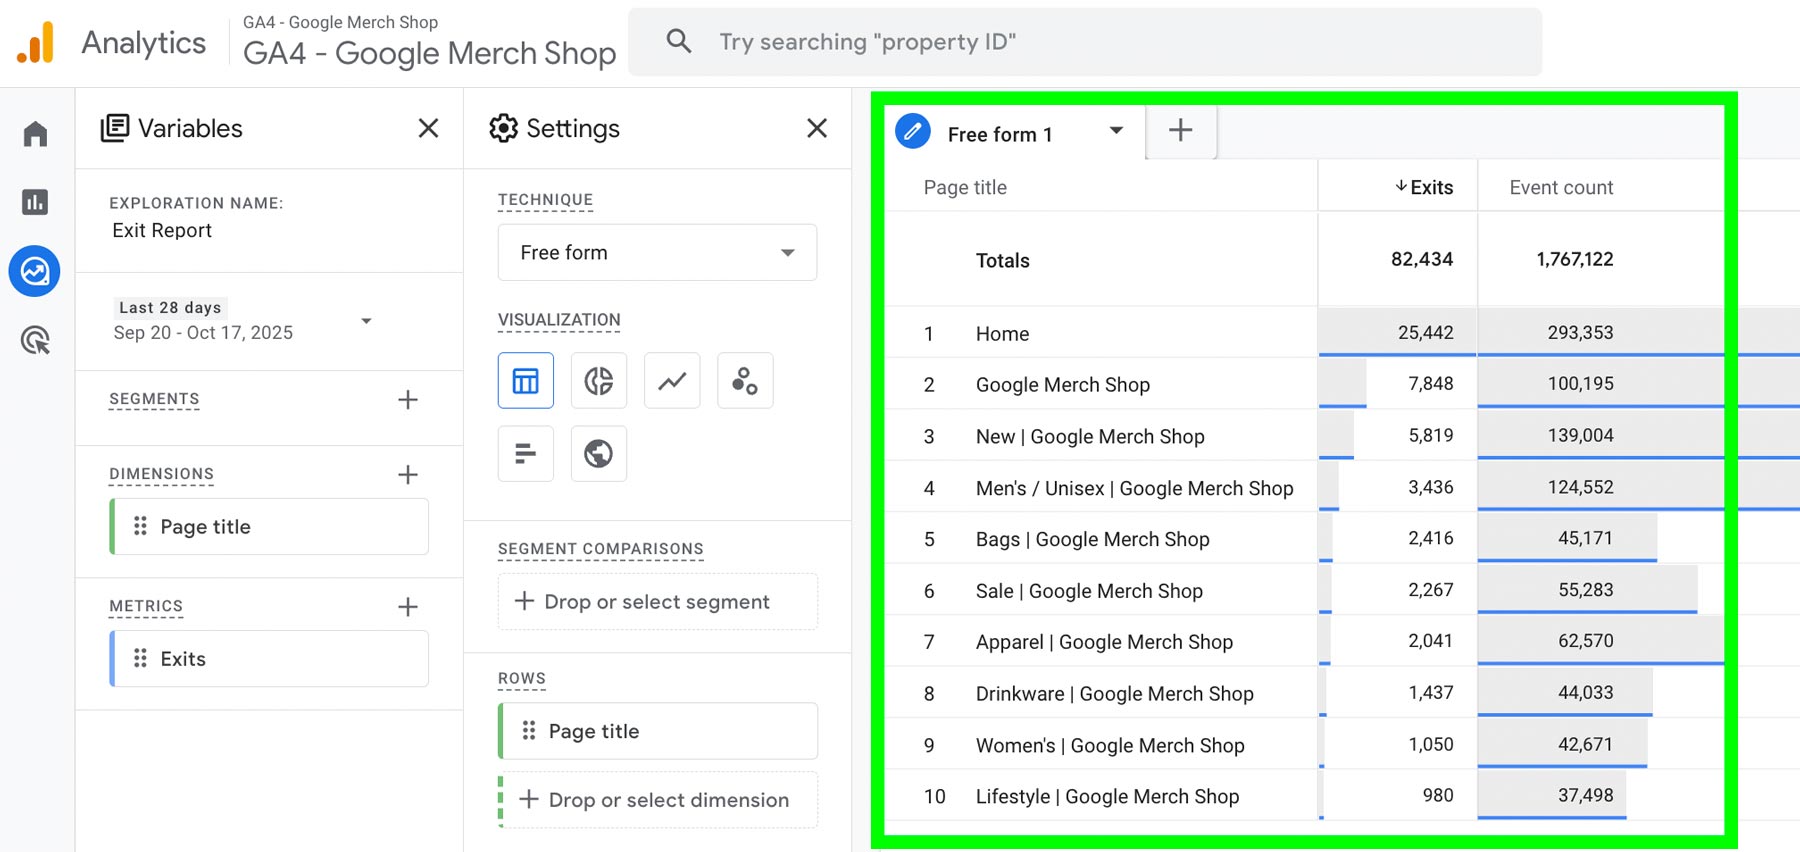1800x852 pixels.
Task: Open Home from the left navigation
Action: pyautogui.click(x=35, y=134)
